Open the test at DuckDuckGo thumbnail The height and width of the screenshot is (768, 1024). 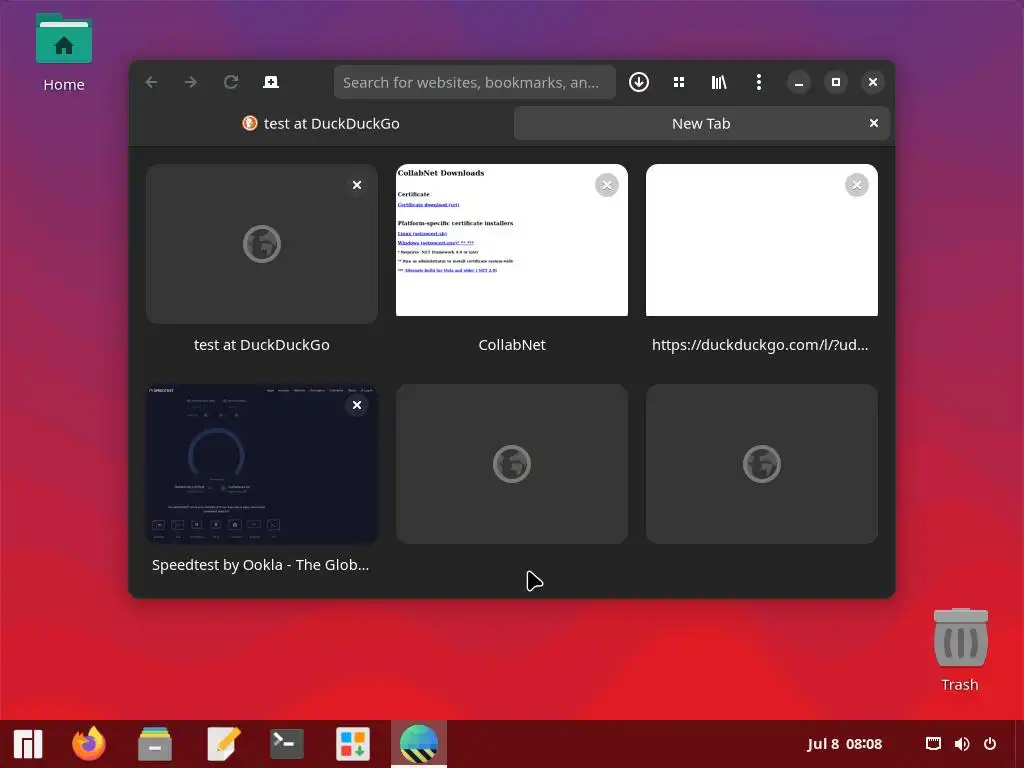click(x=262, y=244)
